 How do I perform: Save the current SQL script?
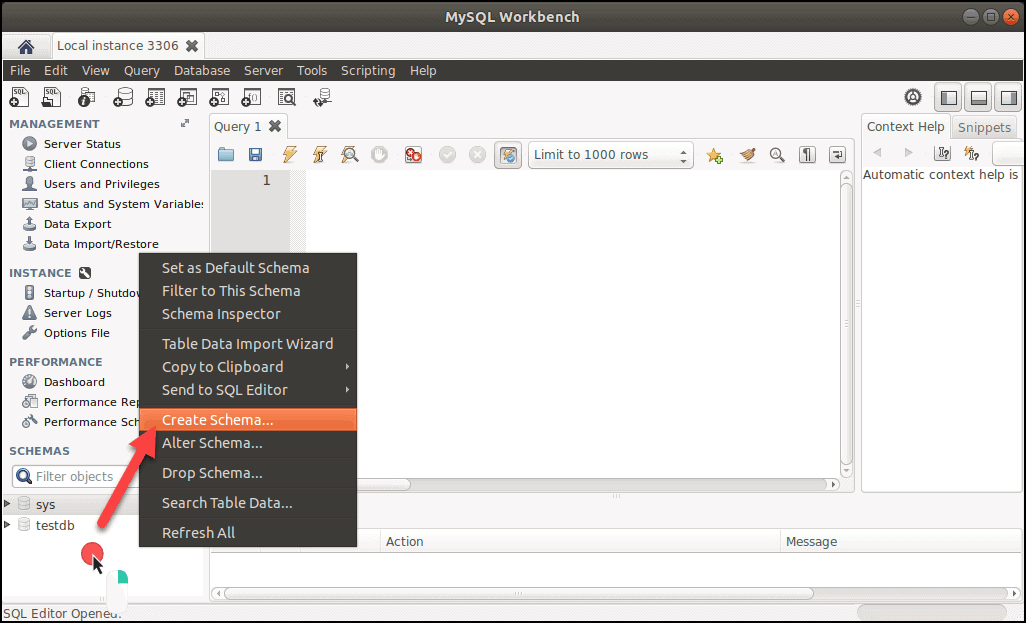255,155
